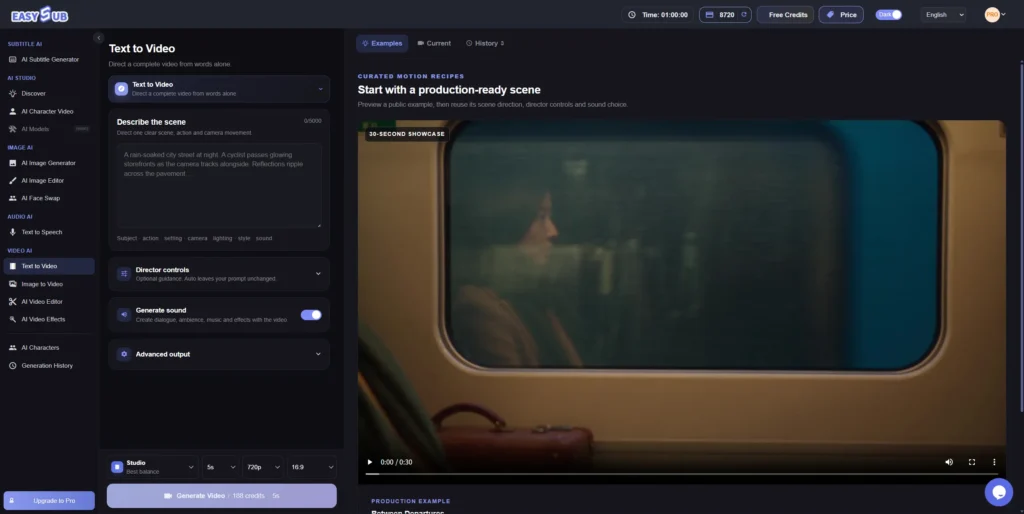Click the page vertical scrollbar
The image size is (1024, 514).
point(1021,235)
